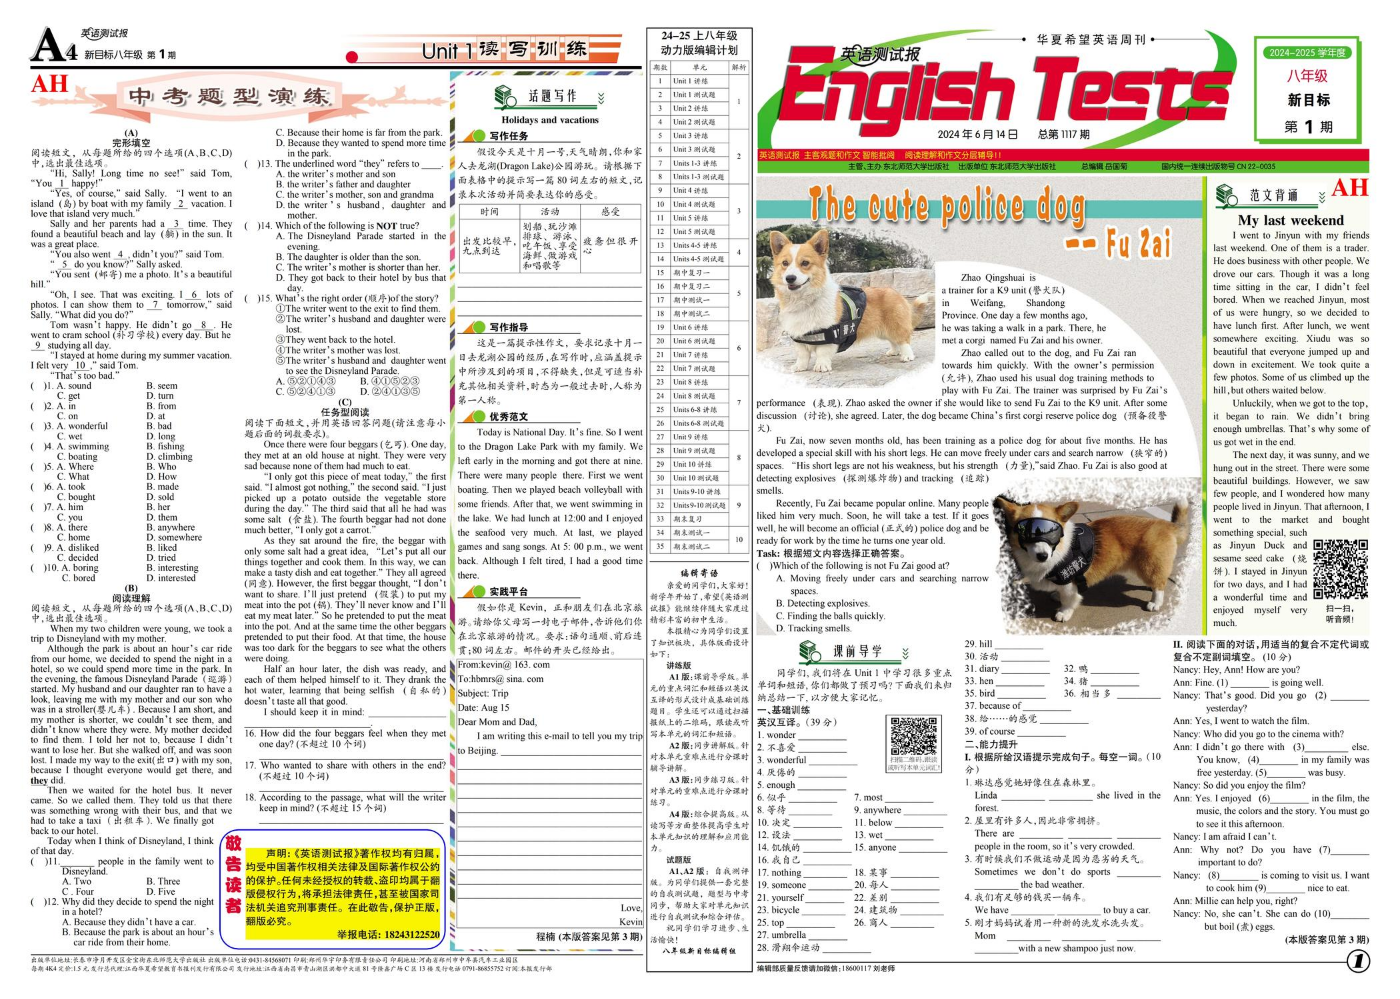Click answer option B. Detecting explosives.

click(822, 603)
